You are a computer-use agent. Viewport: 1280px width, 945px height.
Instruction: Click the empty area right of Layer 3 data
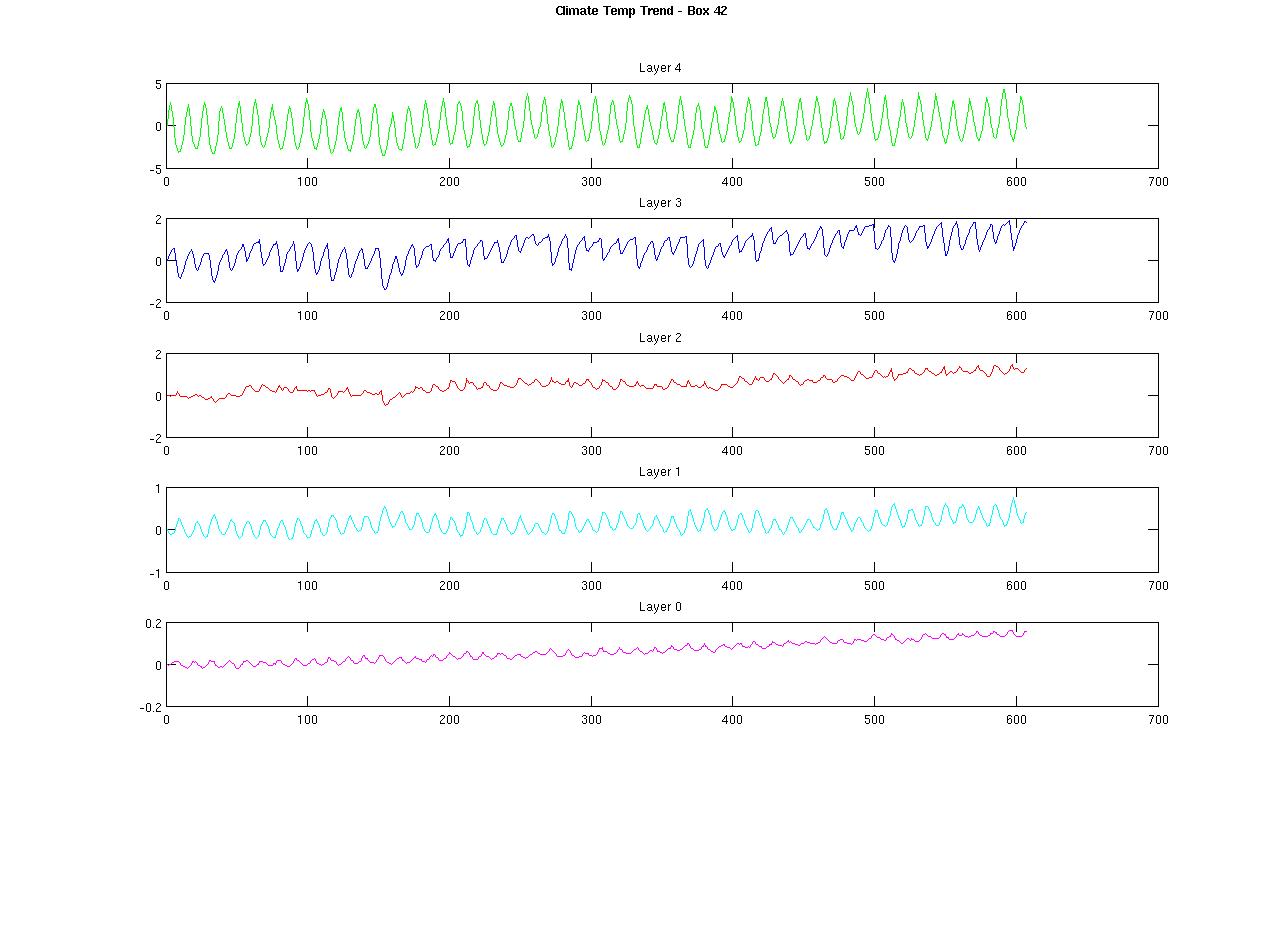coord(1090,260)
